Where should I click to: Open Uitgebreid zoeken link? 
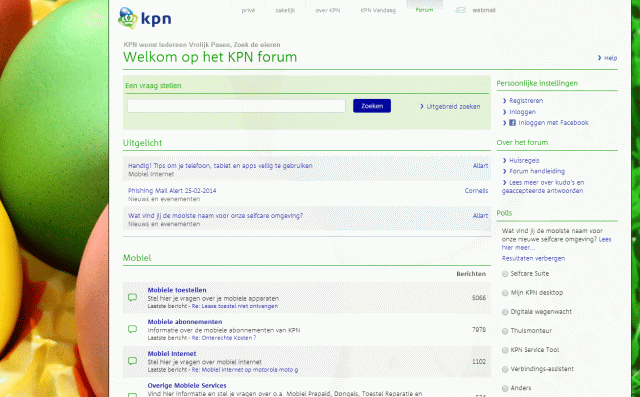pyautogui.click(x=453, y=106)
